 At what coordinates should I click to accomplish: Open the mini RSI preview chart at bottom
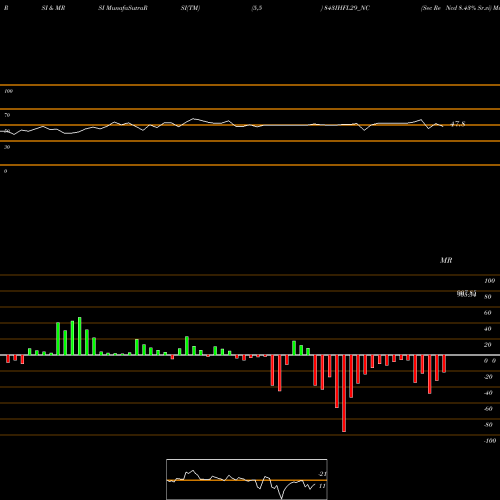coord(247,479)
